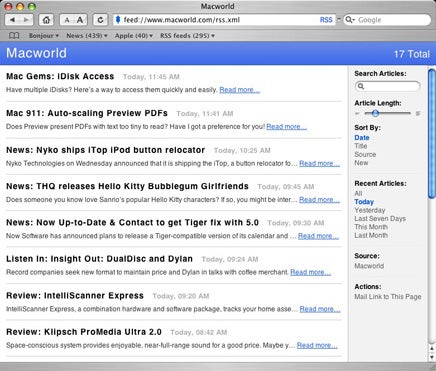The width and height of the screenshot is (436, 371).
Task: Click Read more for Preview PDFs article
Action: [x=286, y=127]
